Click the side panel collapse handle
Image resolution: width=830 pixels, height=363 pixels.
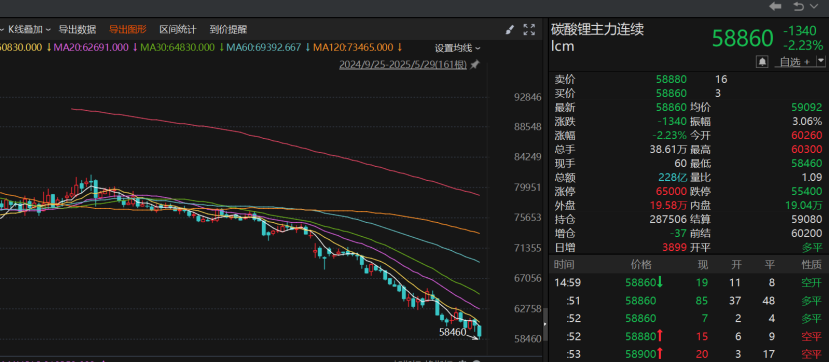point(545,324)
